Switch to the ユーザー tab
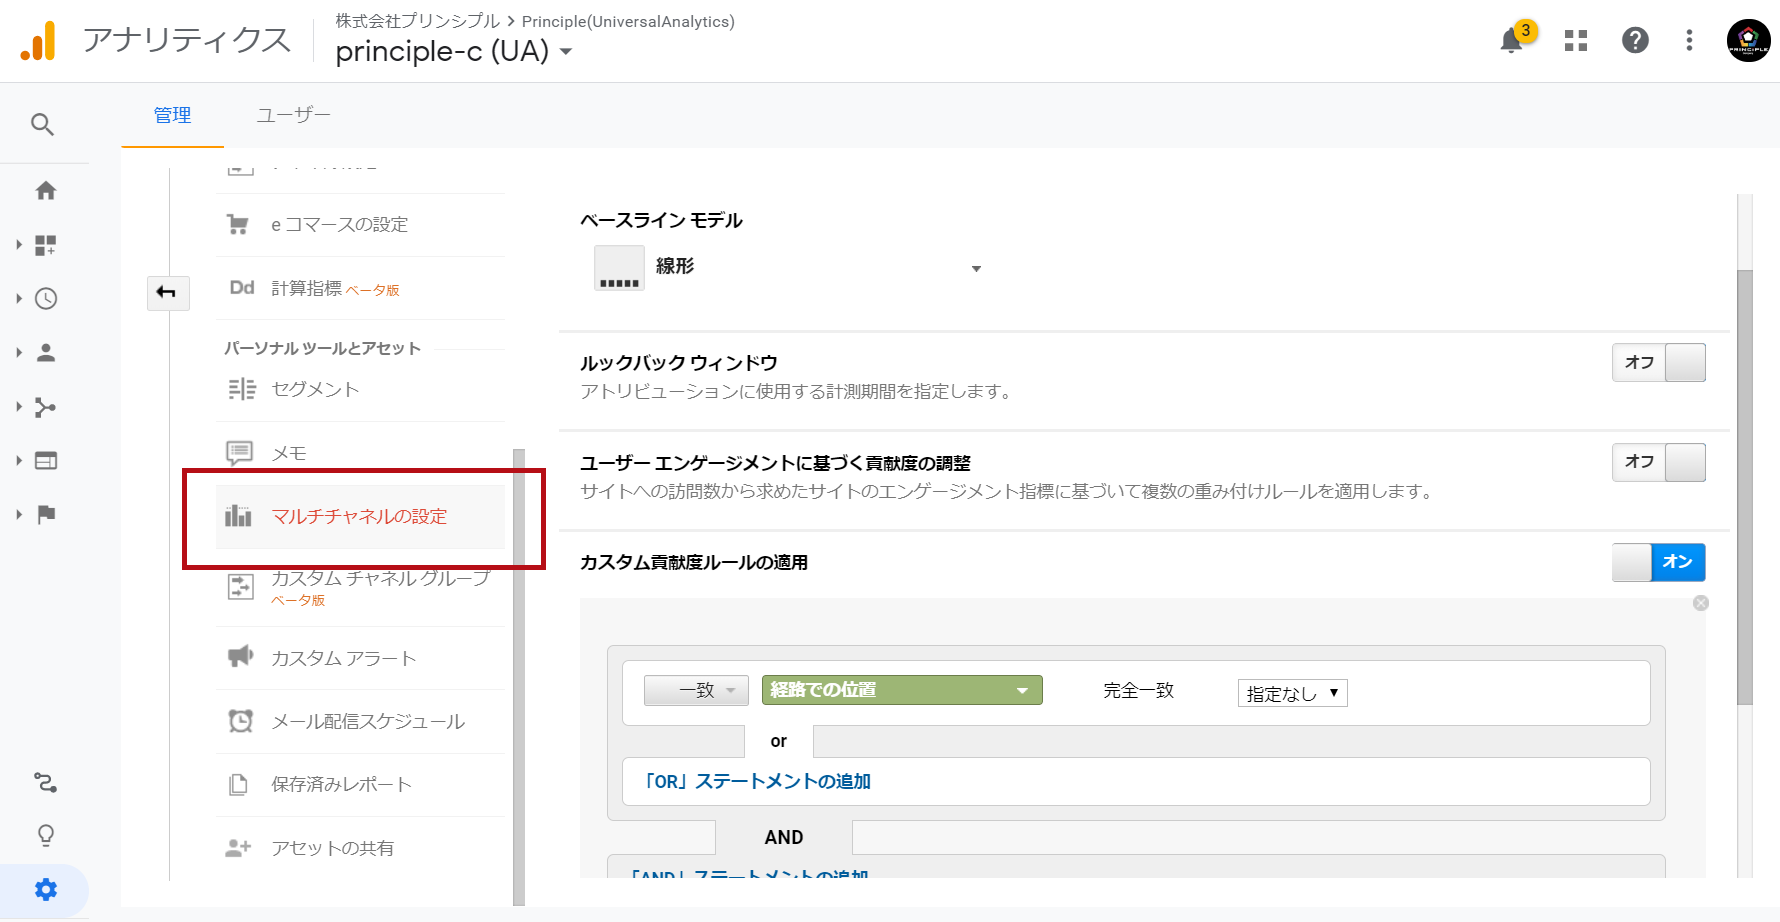Screen dimensions: 1780x922 (293, 115)
